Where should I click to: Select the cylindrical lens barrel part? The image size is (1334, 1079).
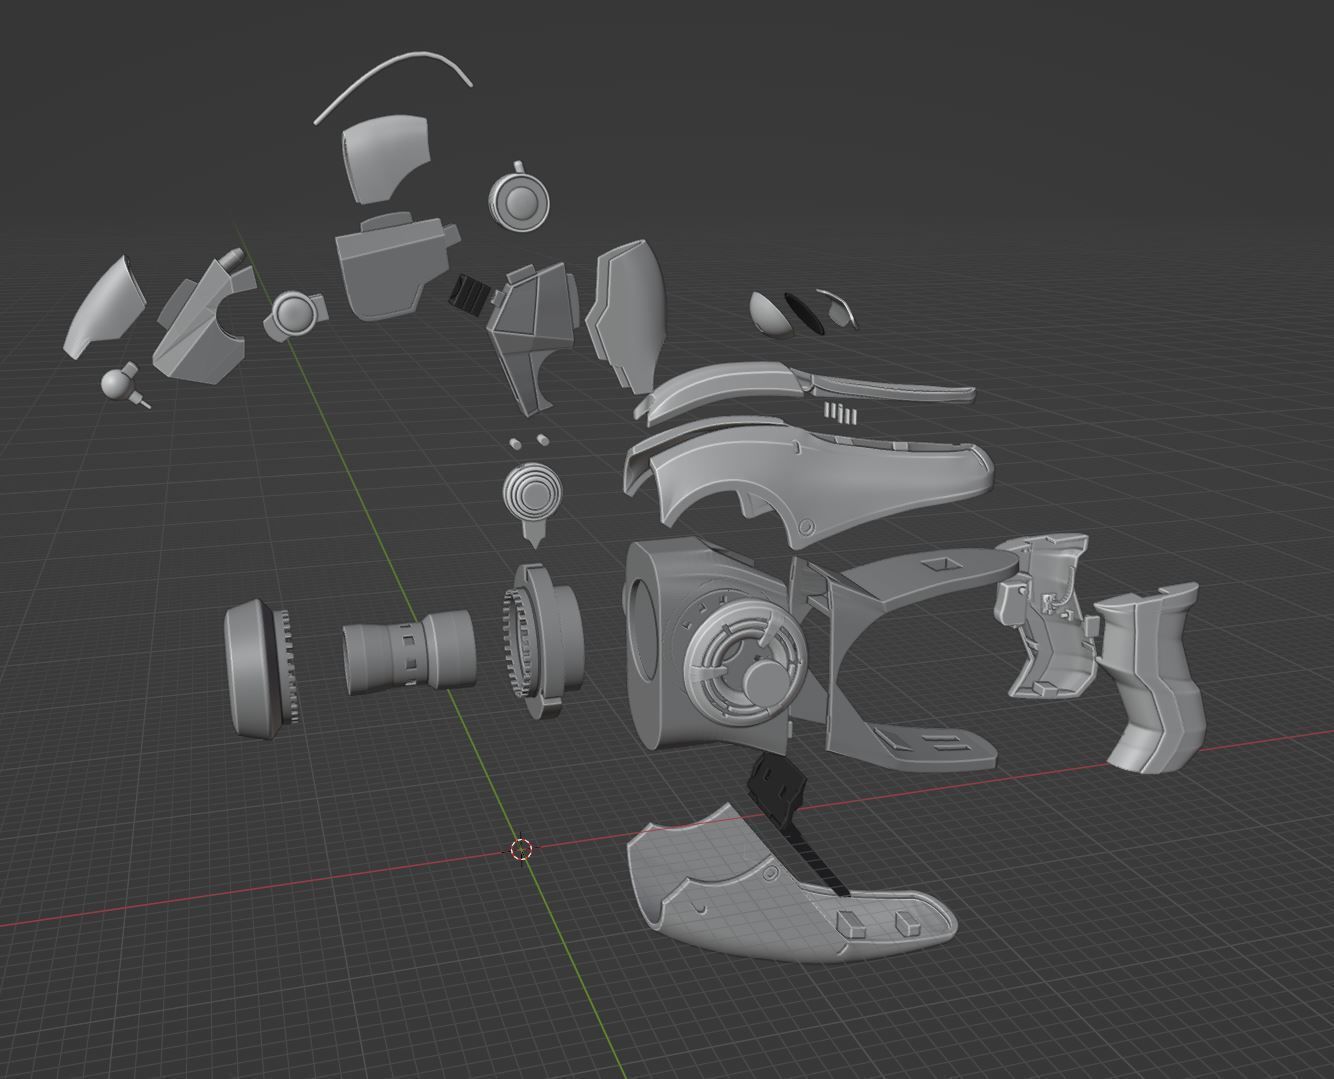tap(408, 651)
